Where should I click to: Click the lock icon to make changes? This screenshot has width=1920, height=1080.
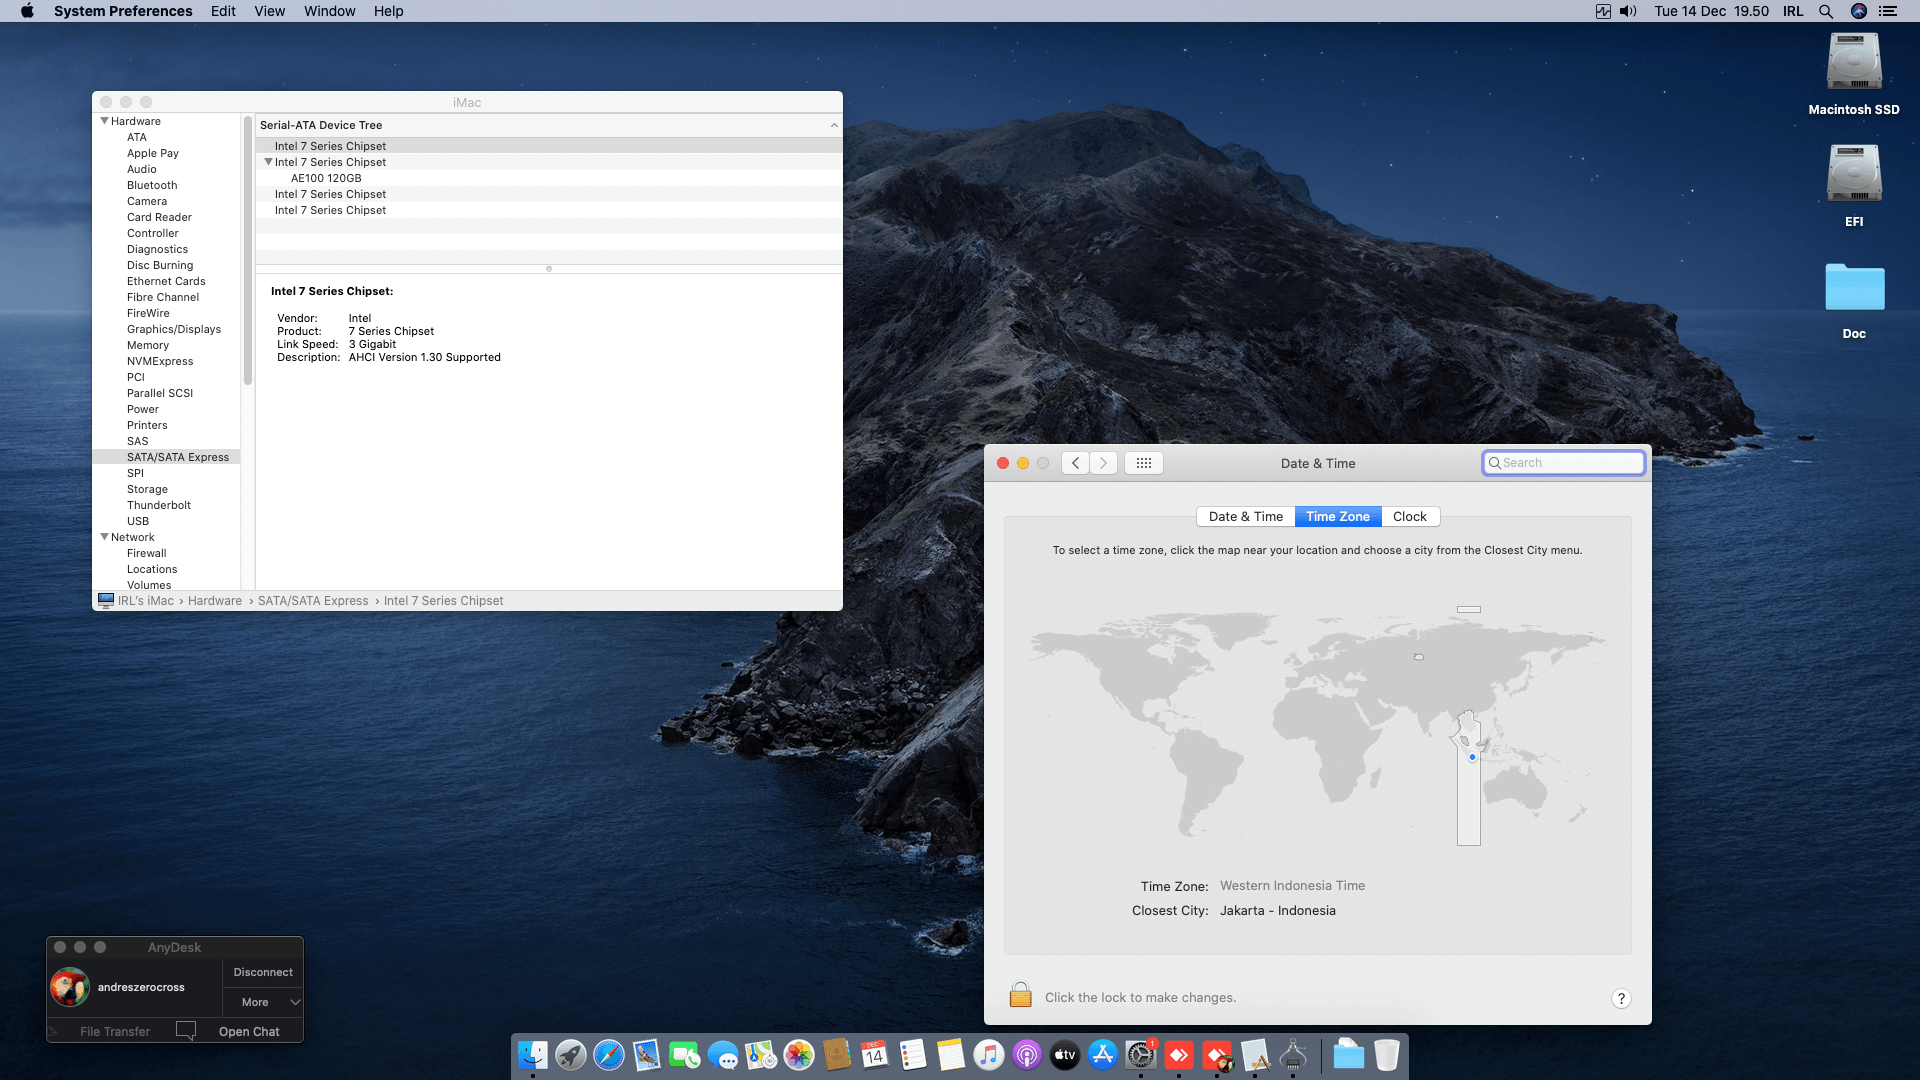coord(1020,995)
